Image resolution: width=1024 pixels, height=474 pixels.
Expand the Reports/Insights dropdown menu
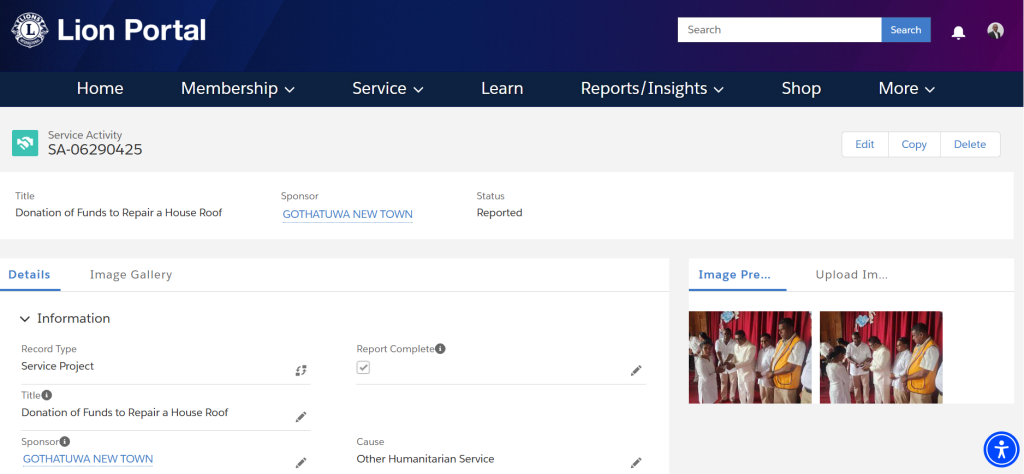coord(652,89)
